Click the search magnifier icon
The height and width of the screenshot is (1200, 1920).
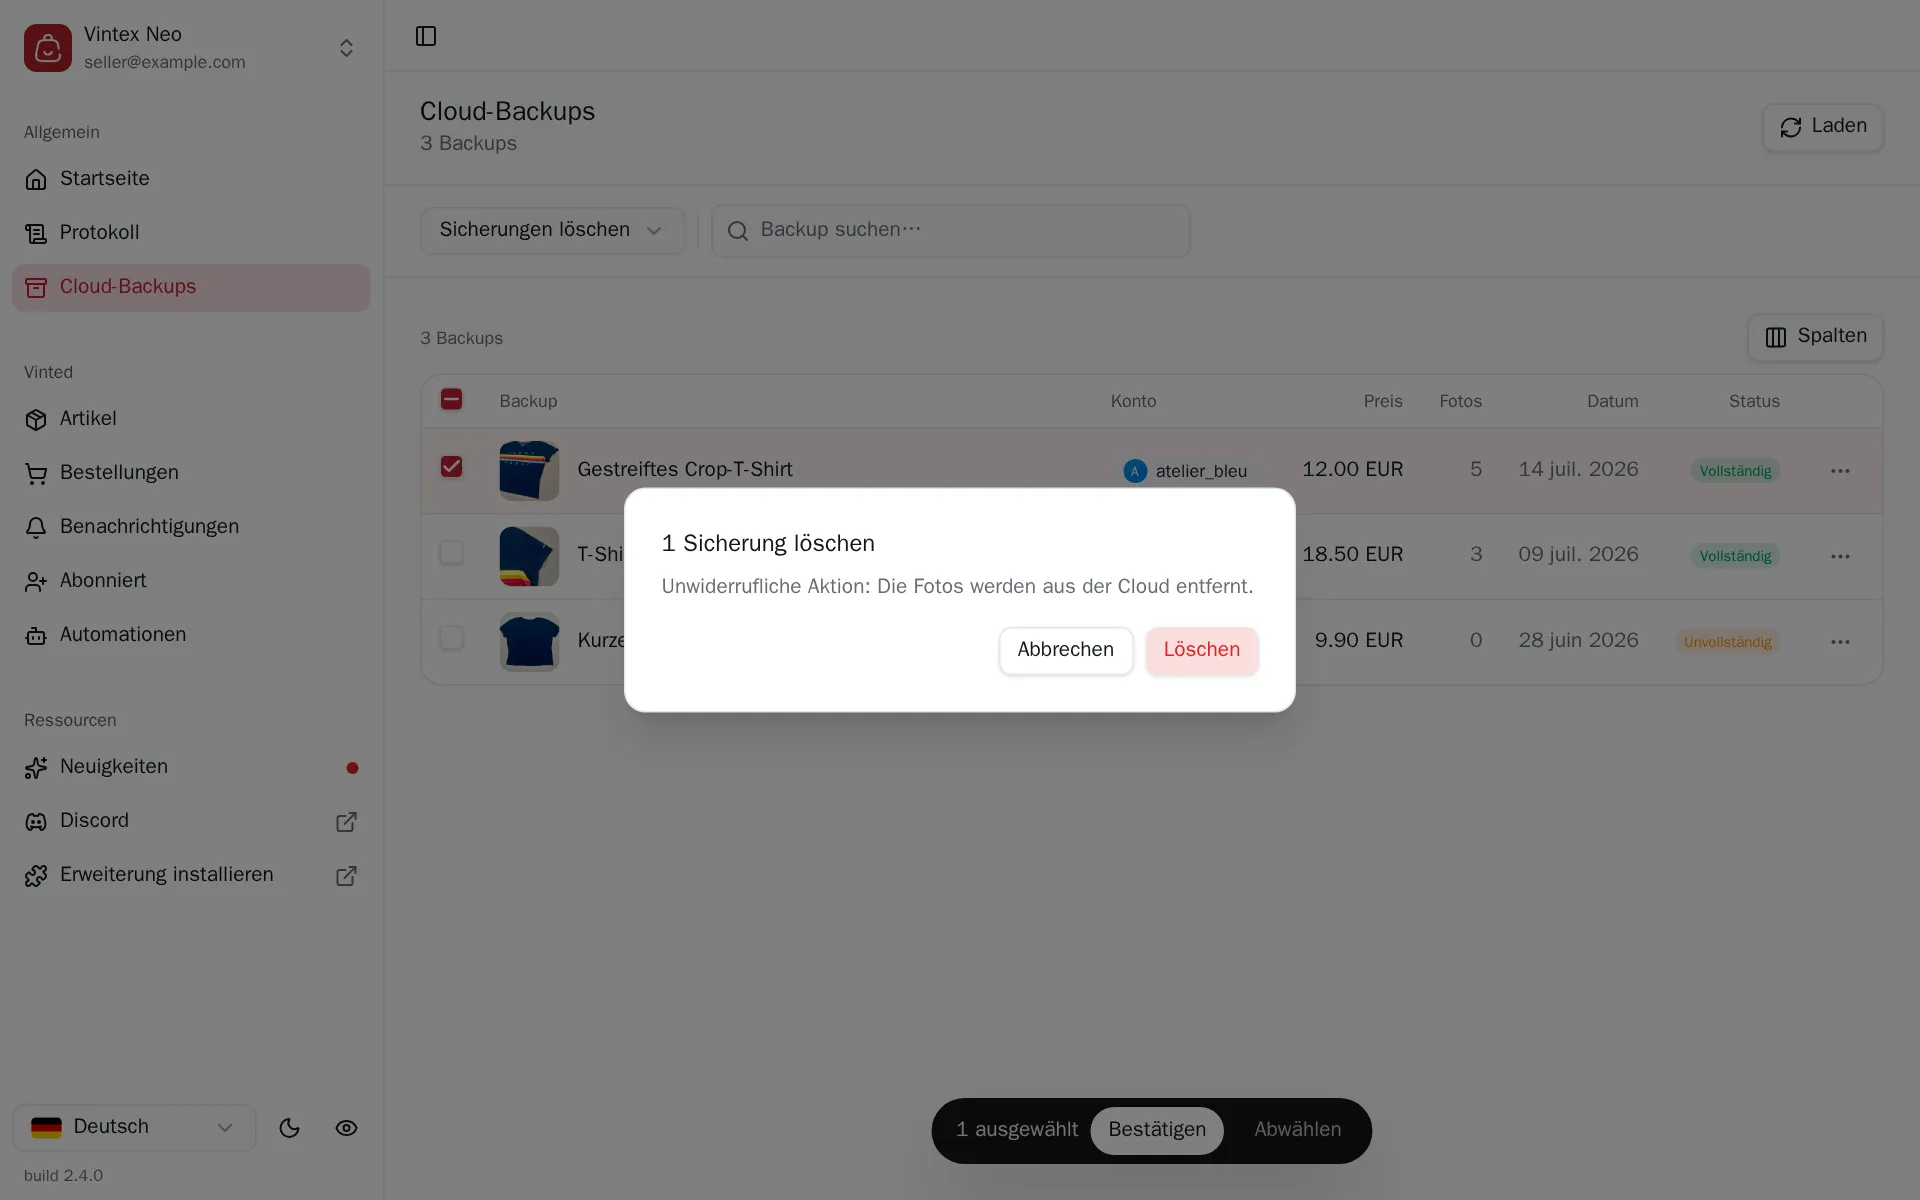coord(738,231)
